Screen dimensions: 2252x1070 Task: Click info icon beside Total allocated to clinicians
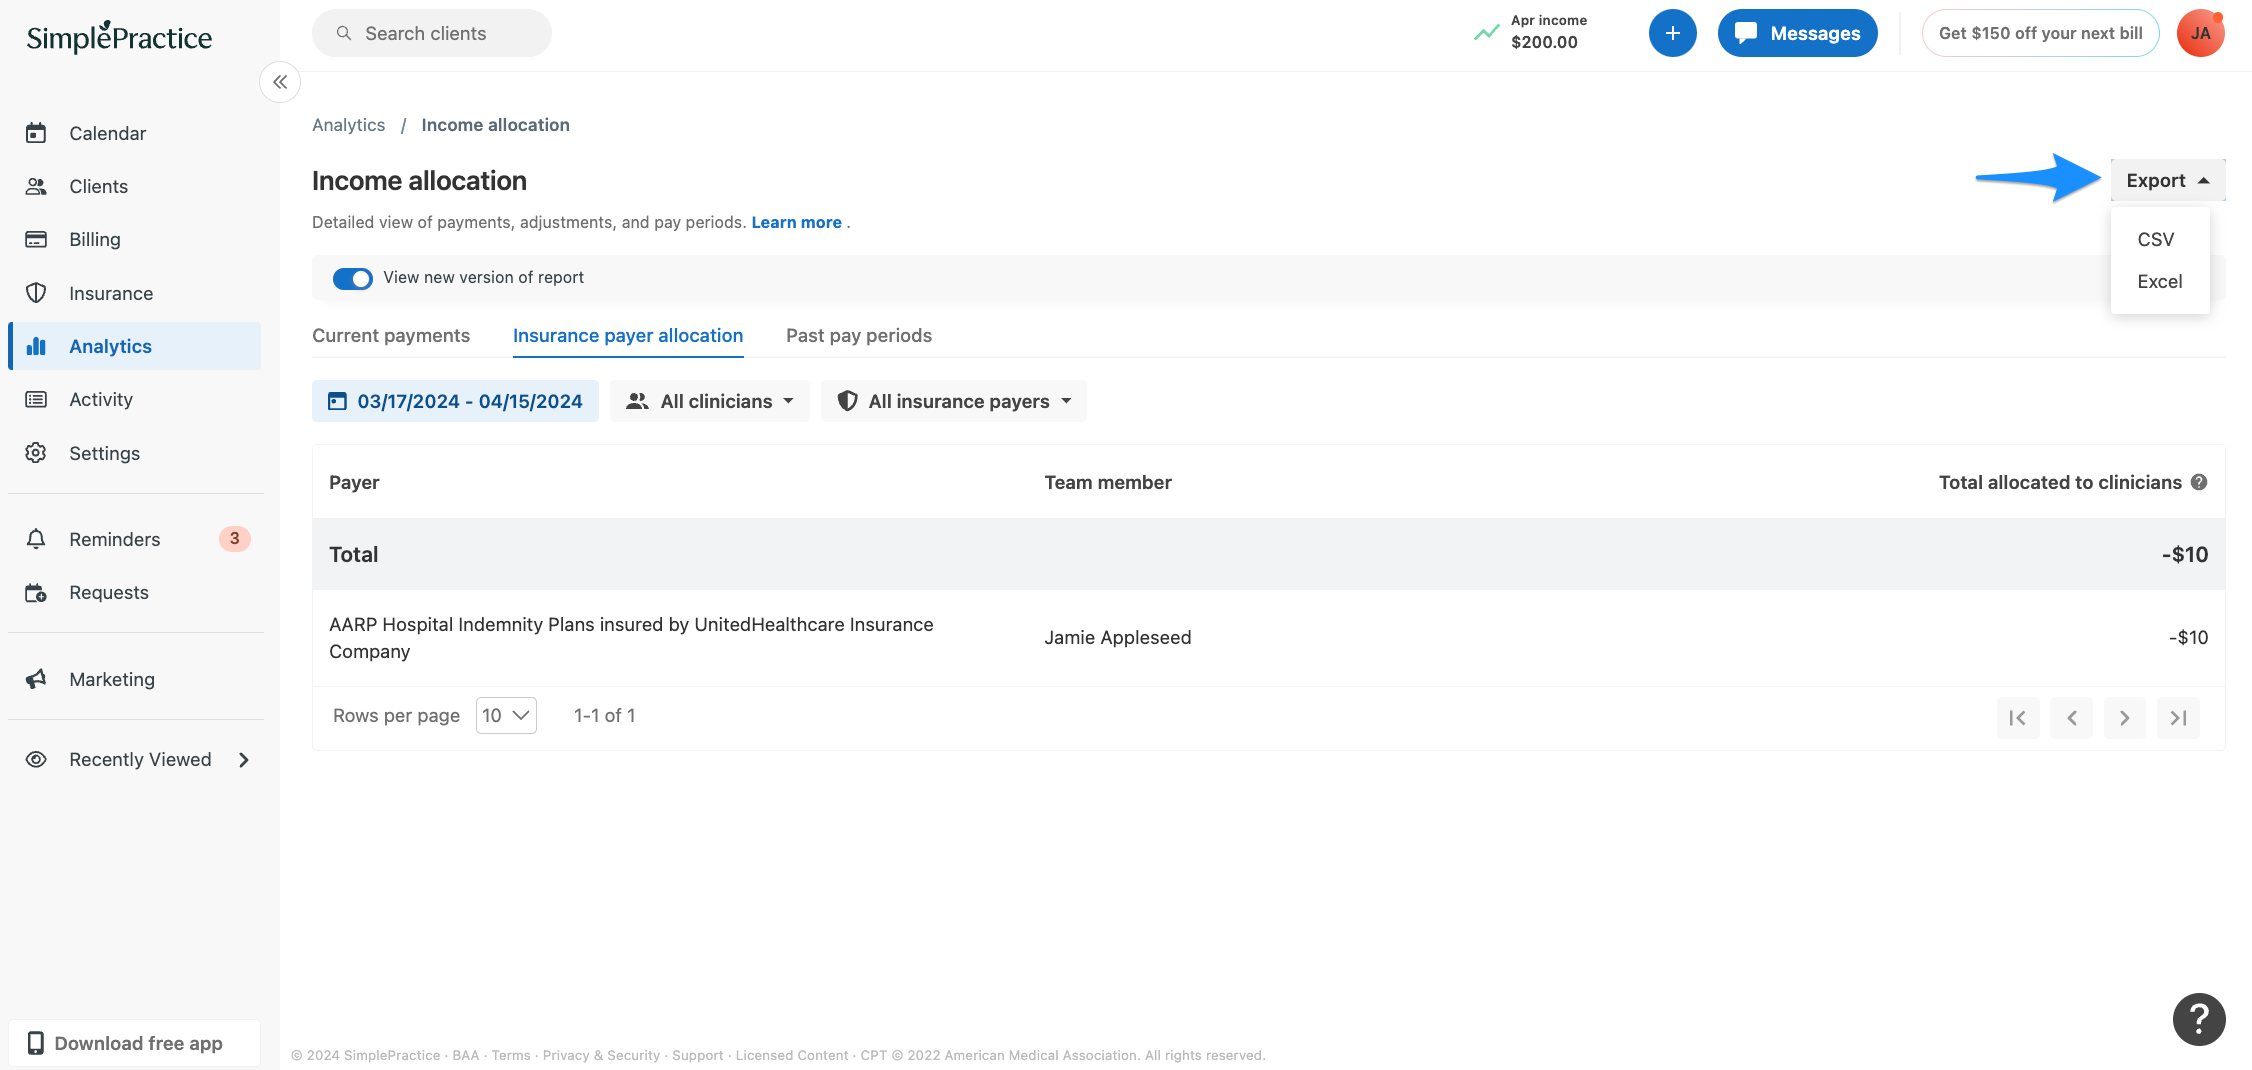[x=2199, y=482]
